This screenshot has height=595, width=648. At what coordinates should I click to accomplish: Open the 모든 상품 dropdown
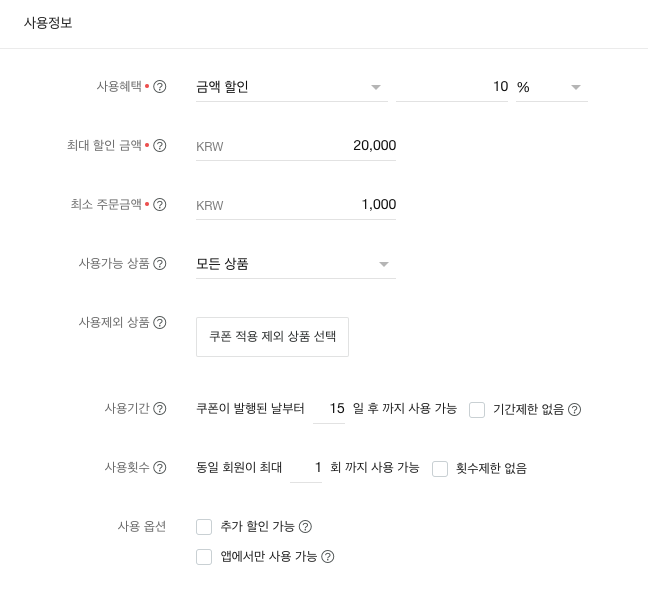(295, 264)
